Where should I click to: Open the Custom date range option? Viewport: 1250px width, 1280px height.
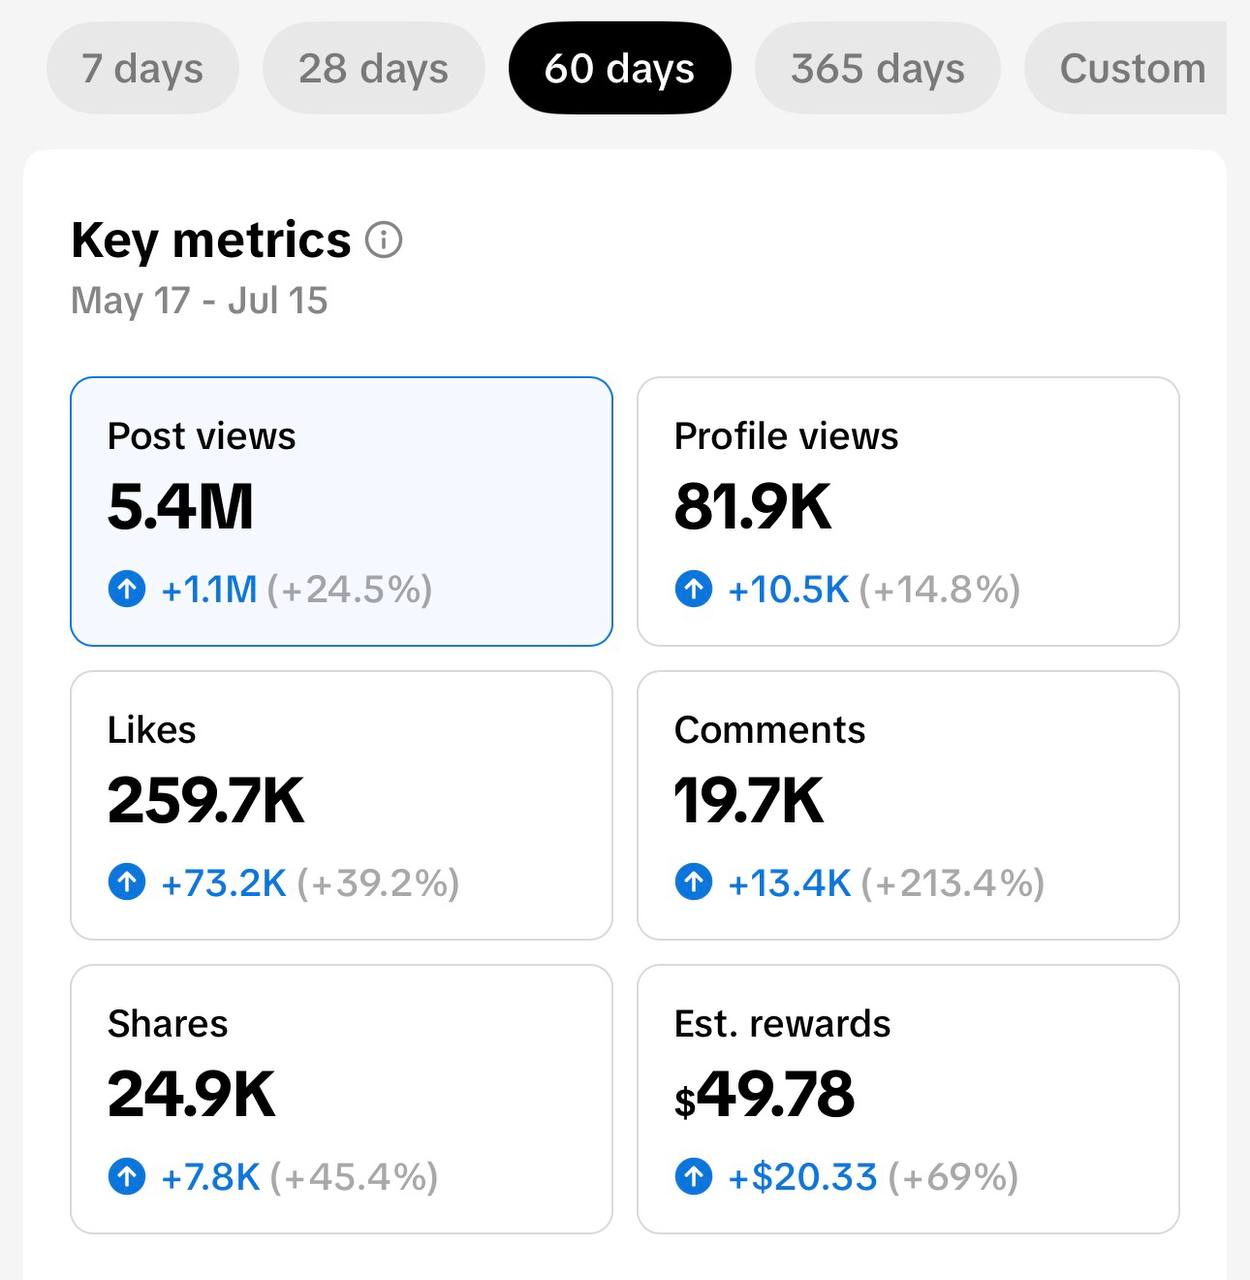click(1126, 68)
